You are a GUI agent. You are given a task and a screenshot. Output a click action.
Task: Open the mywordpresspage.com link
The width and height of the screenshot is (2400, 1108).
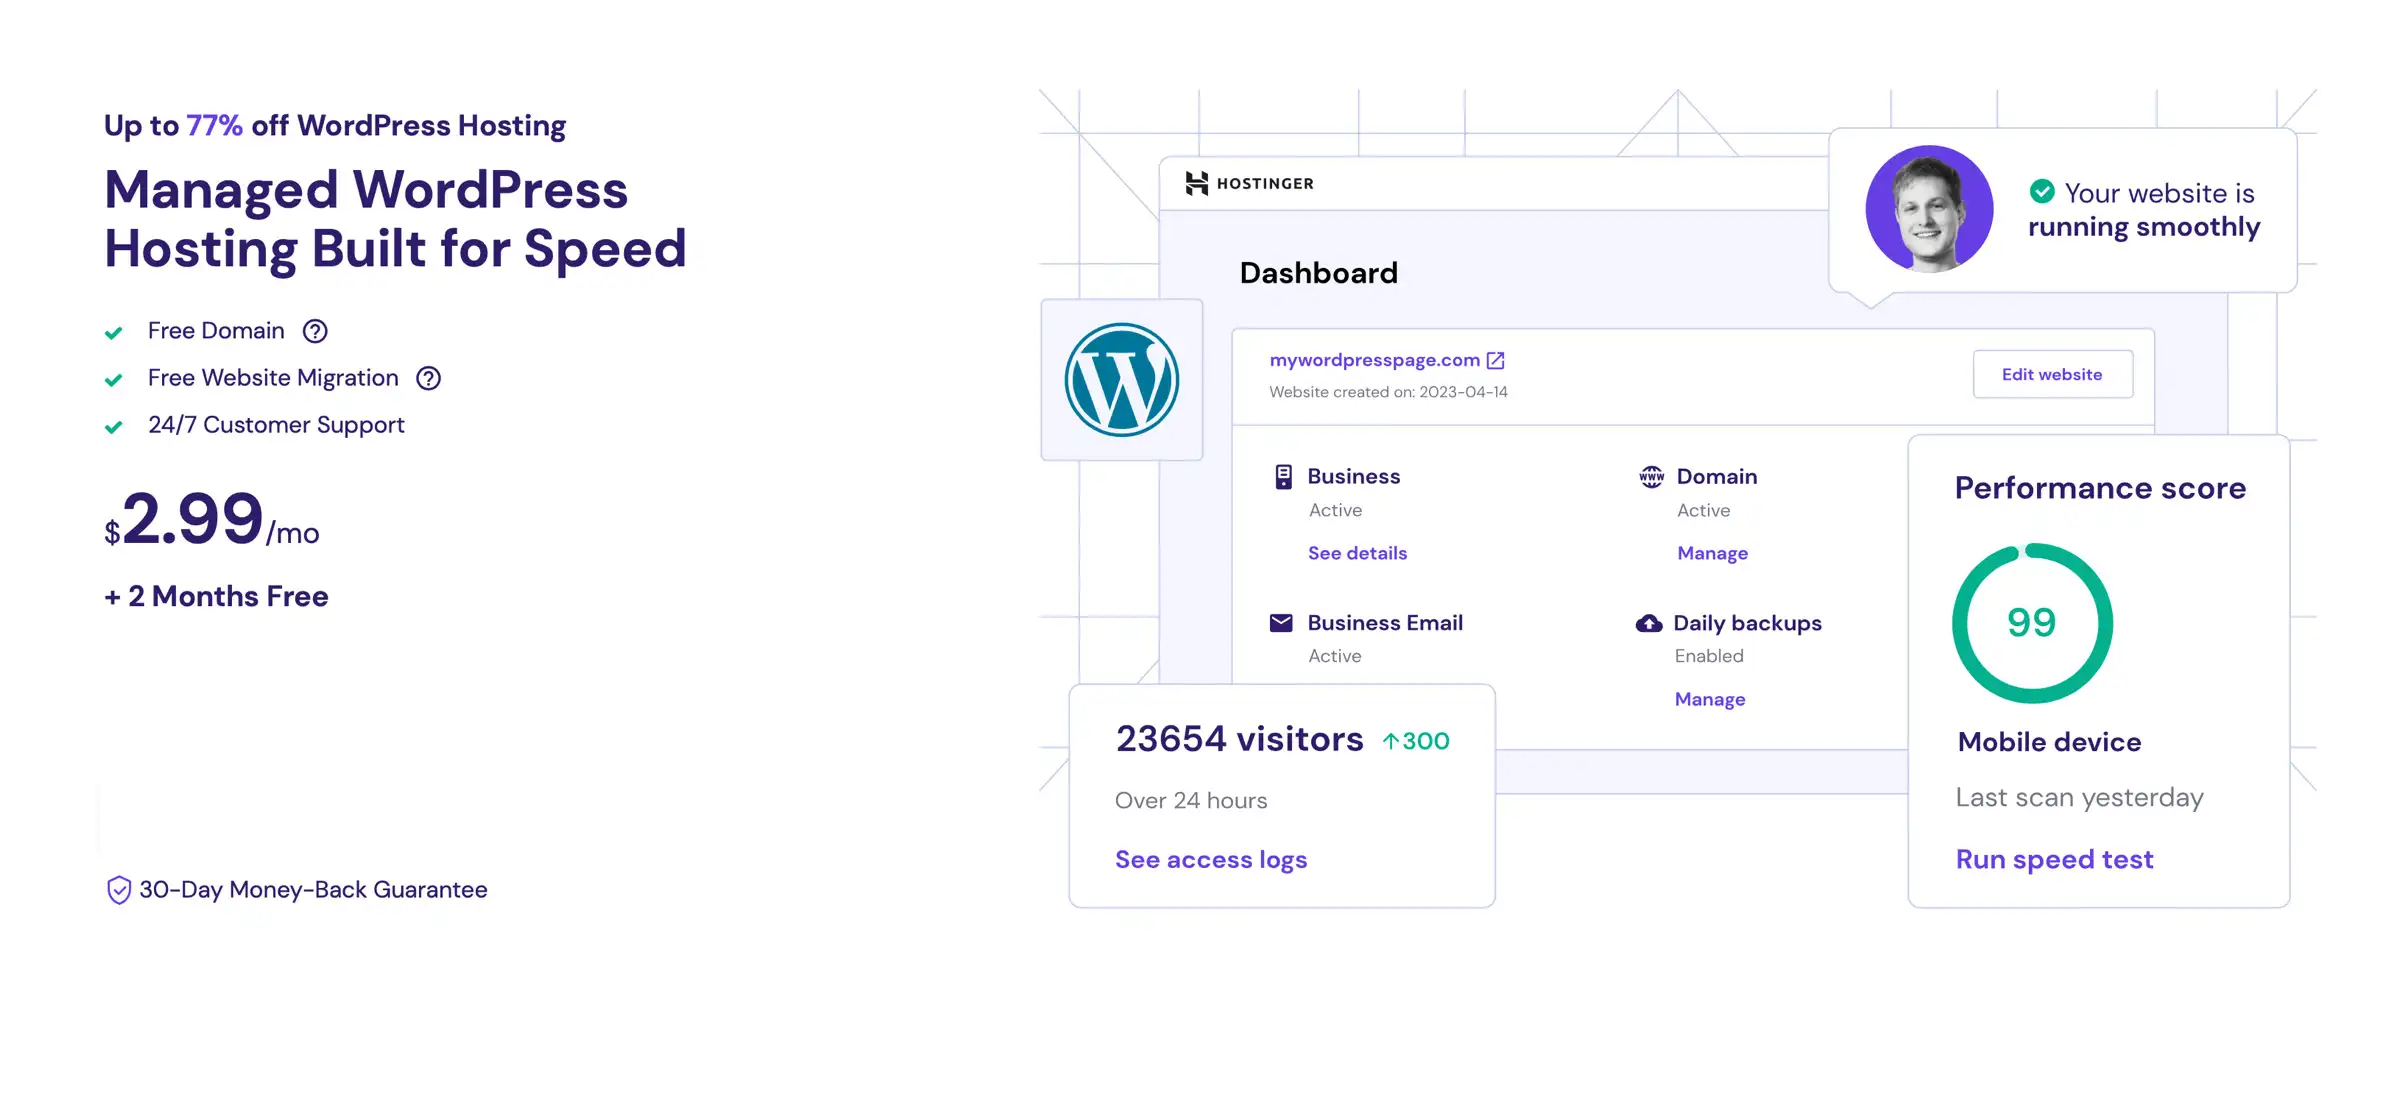pyautogui.click(x=1374, y=360)
